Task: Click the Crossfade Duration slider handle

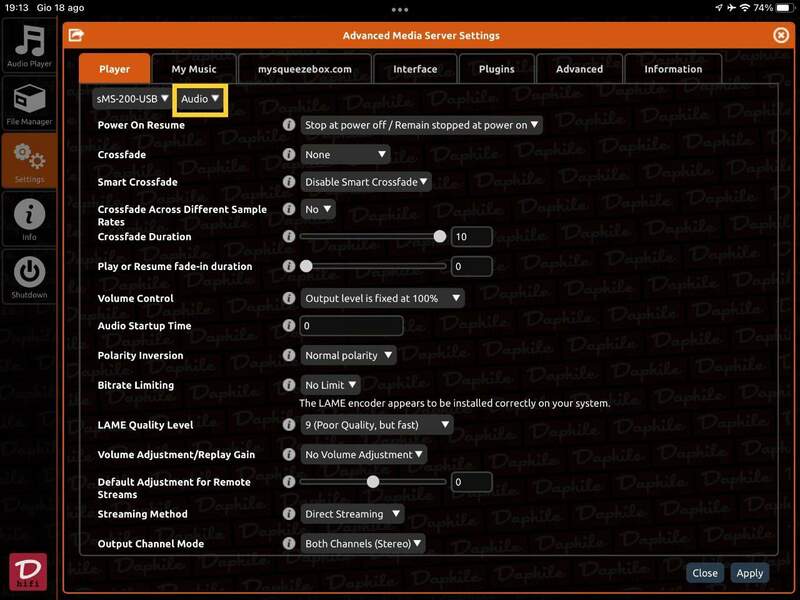Action: (x=439, y=237)
